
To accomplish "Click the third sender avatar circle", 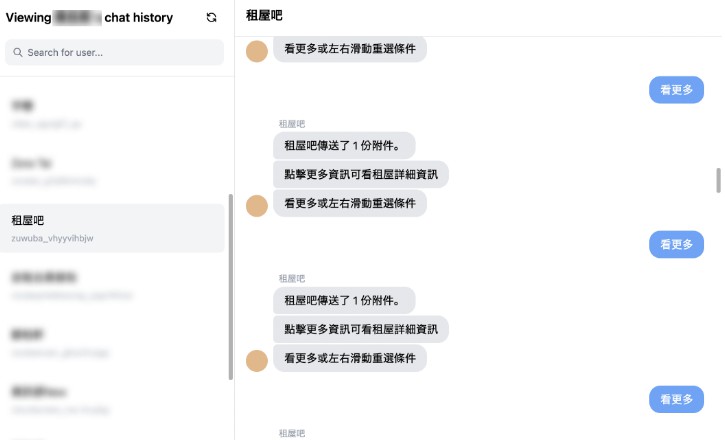I will [257, 359].
